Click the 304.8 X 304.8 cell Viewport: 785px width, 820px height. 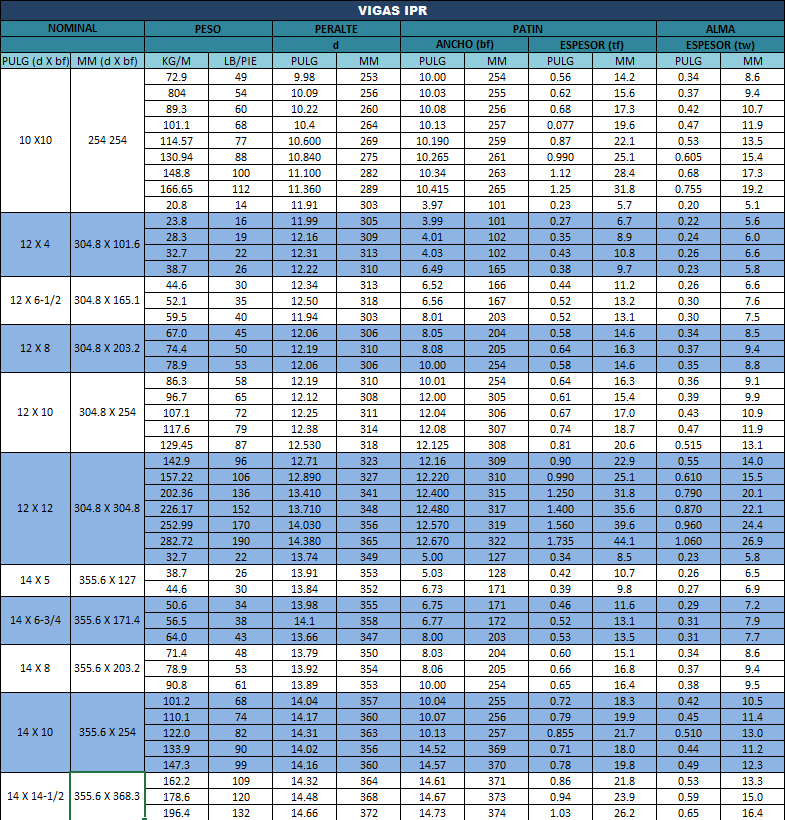[107, 508]
